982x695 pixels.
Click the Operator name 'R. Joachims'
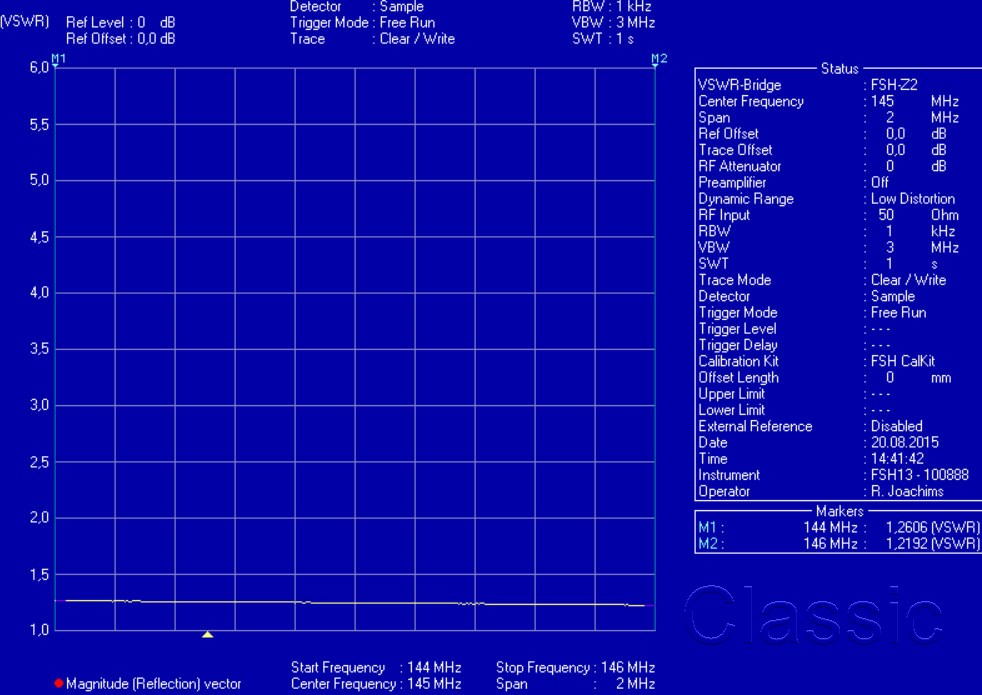click(x=907, y=492)
